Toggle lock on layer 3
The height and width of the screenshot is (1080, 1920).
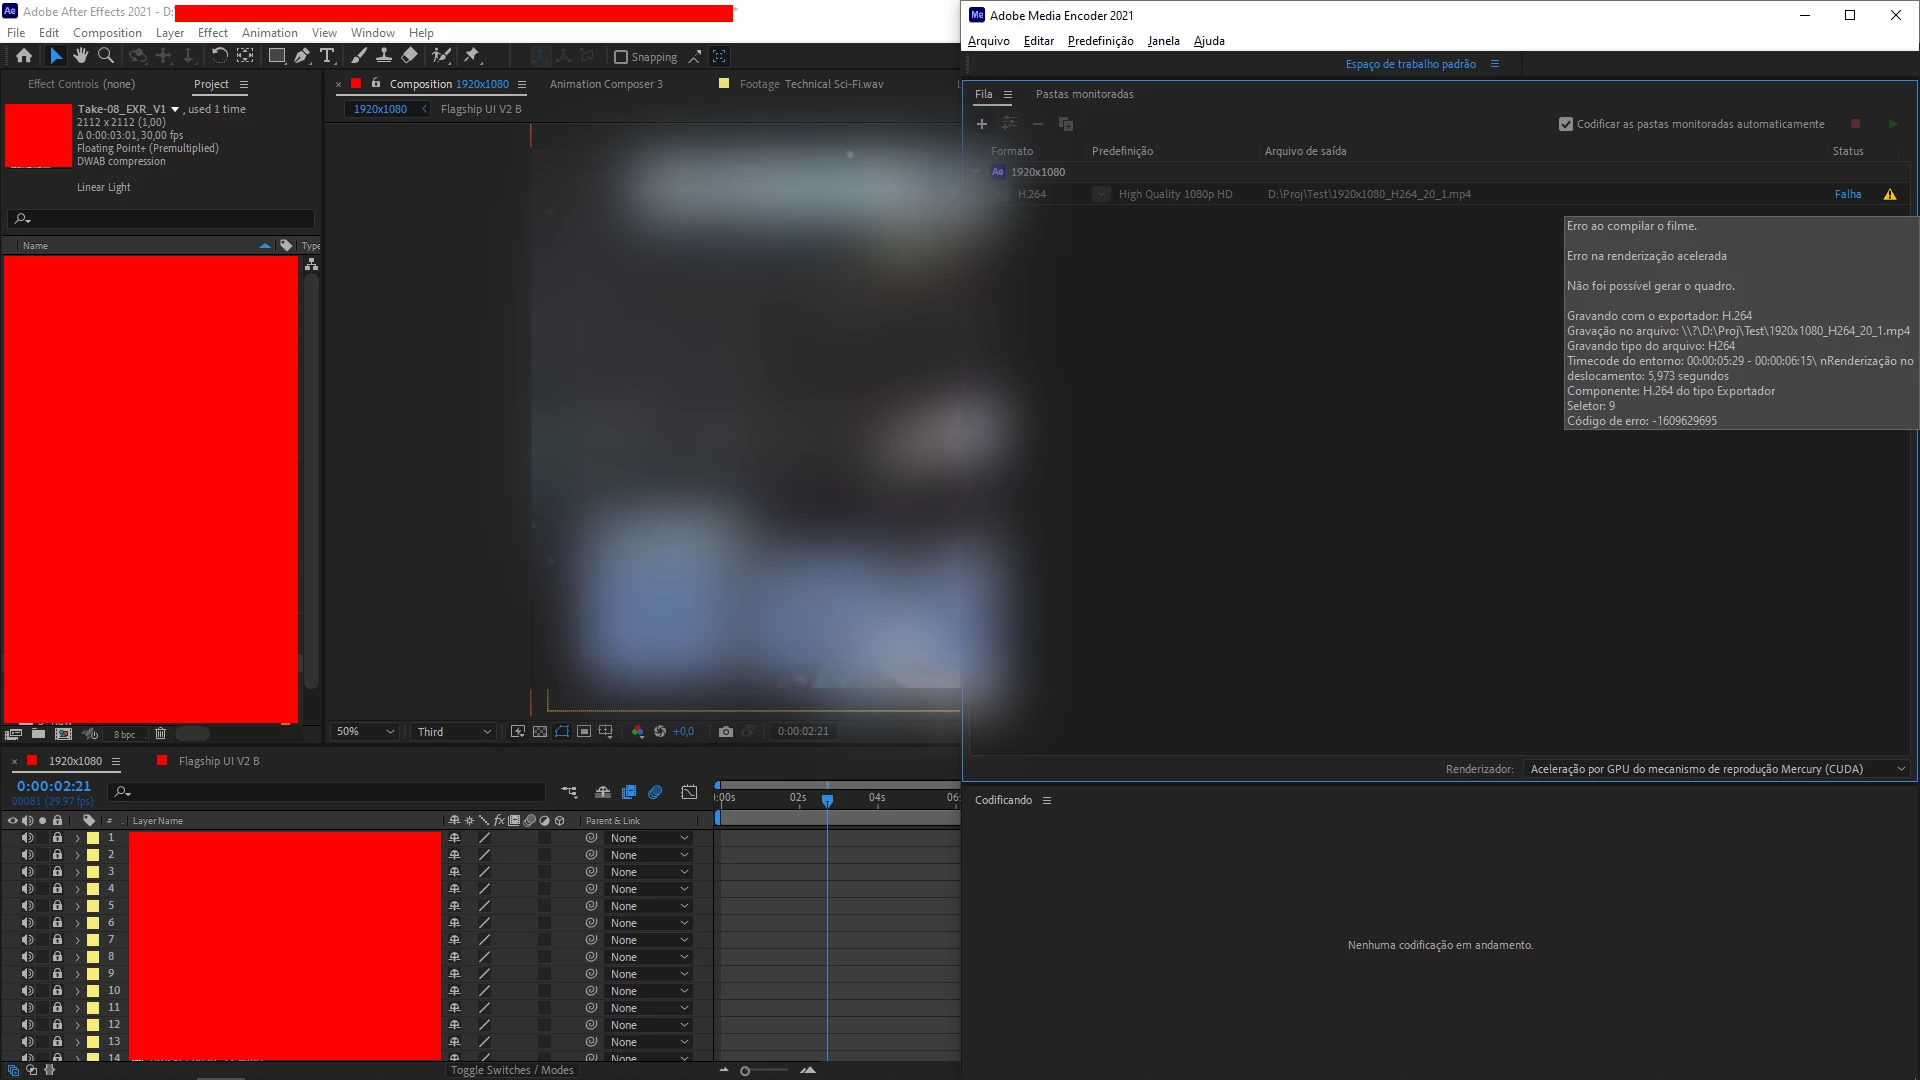[x=57, y=872]
